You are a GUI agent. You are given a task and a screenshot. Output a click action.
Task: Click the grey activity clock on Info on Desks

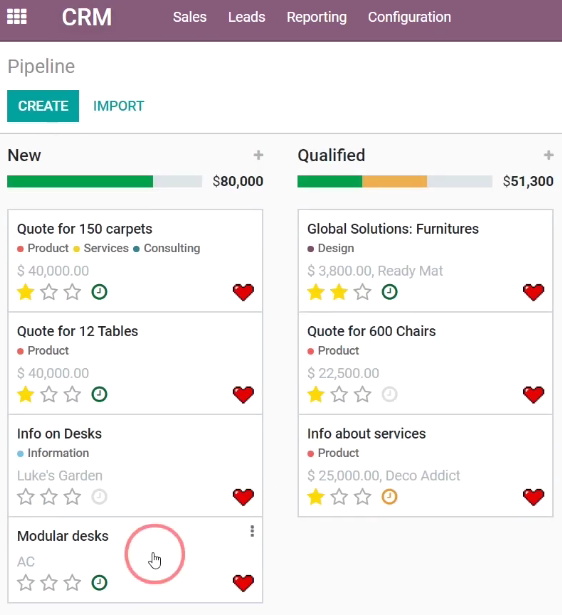99,497
